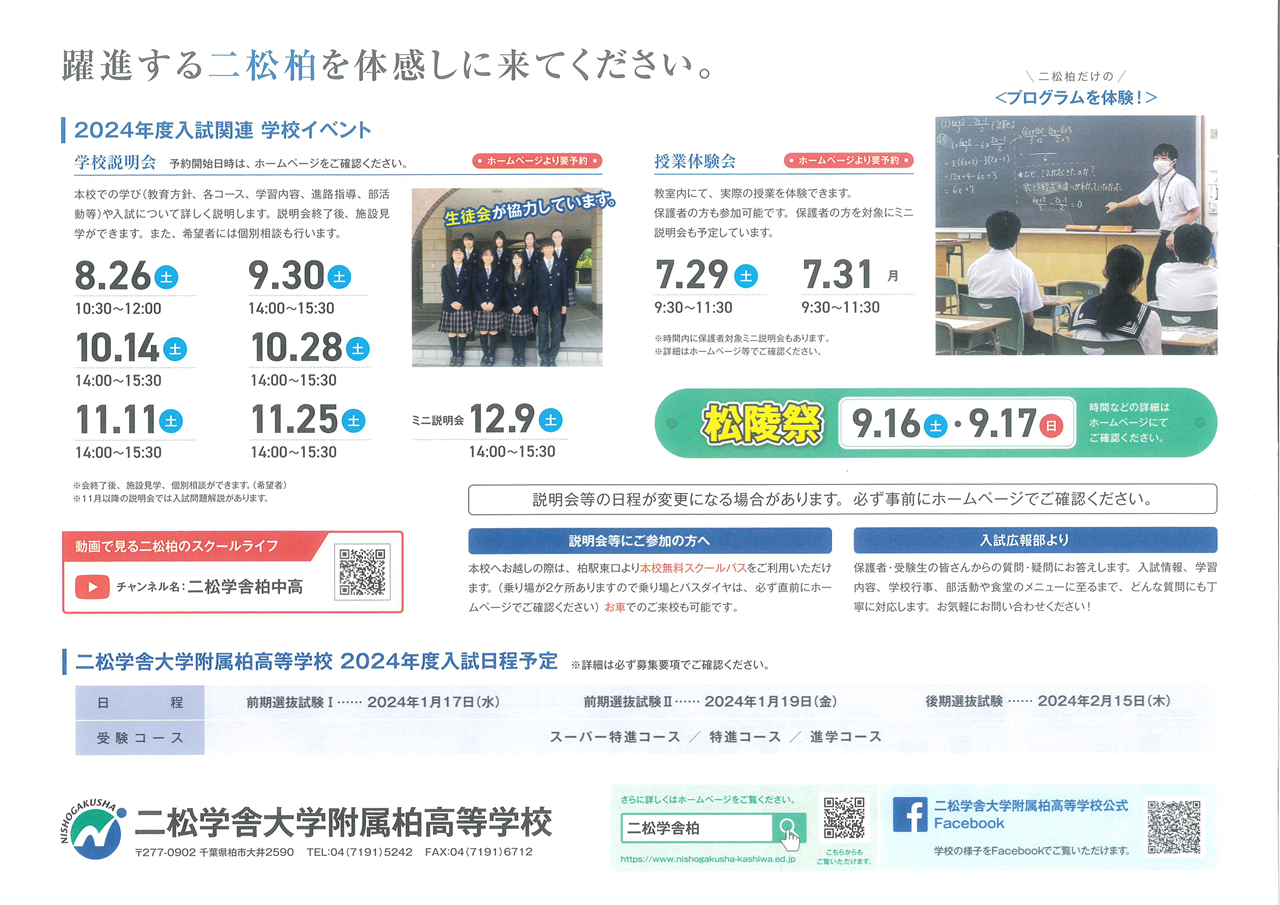Click the TEL:04(7191)5242 phone number
1280x905 pixels.
360,853
